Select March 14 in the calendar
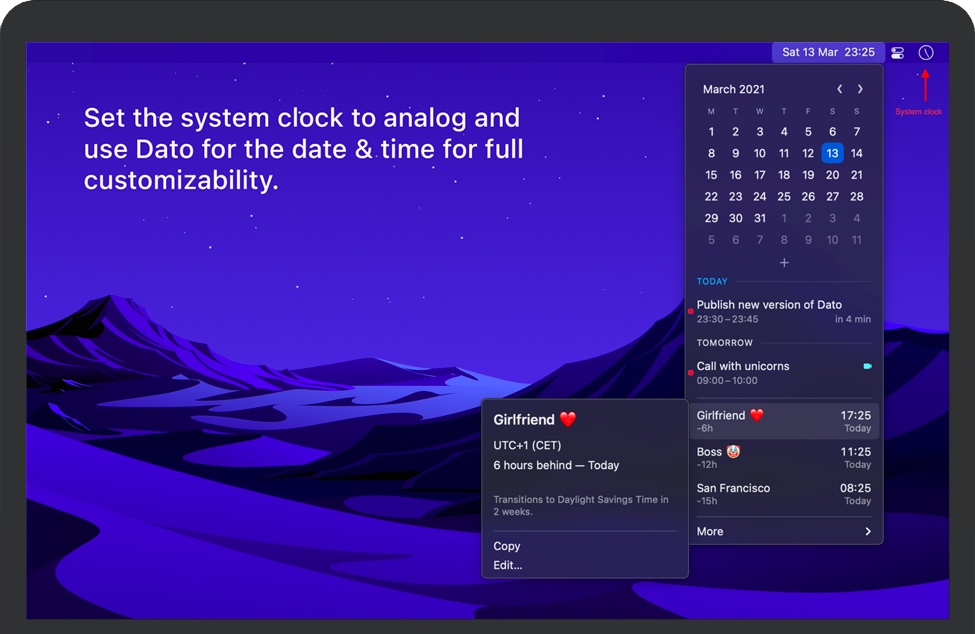Screen dimensions: 975x634 856,153
